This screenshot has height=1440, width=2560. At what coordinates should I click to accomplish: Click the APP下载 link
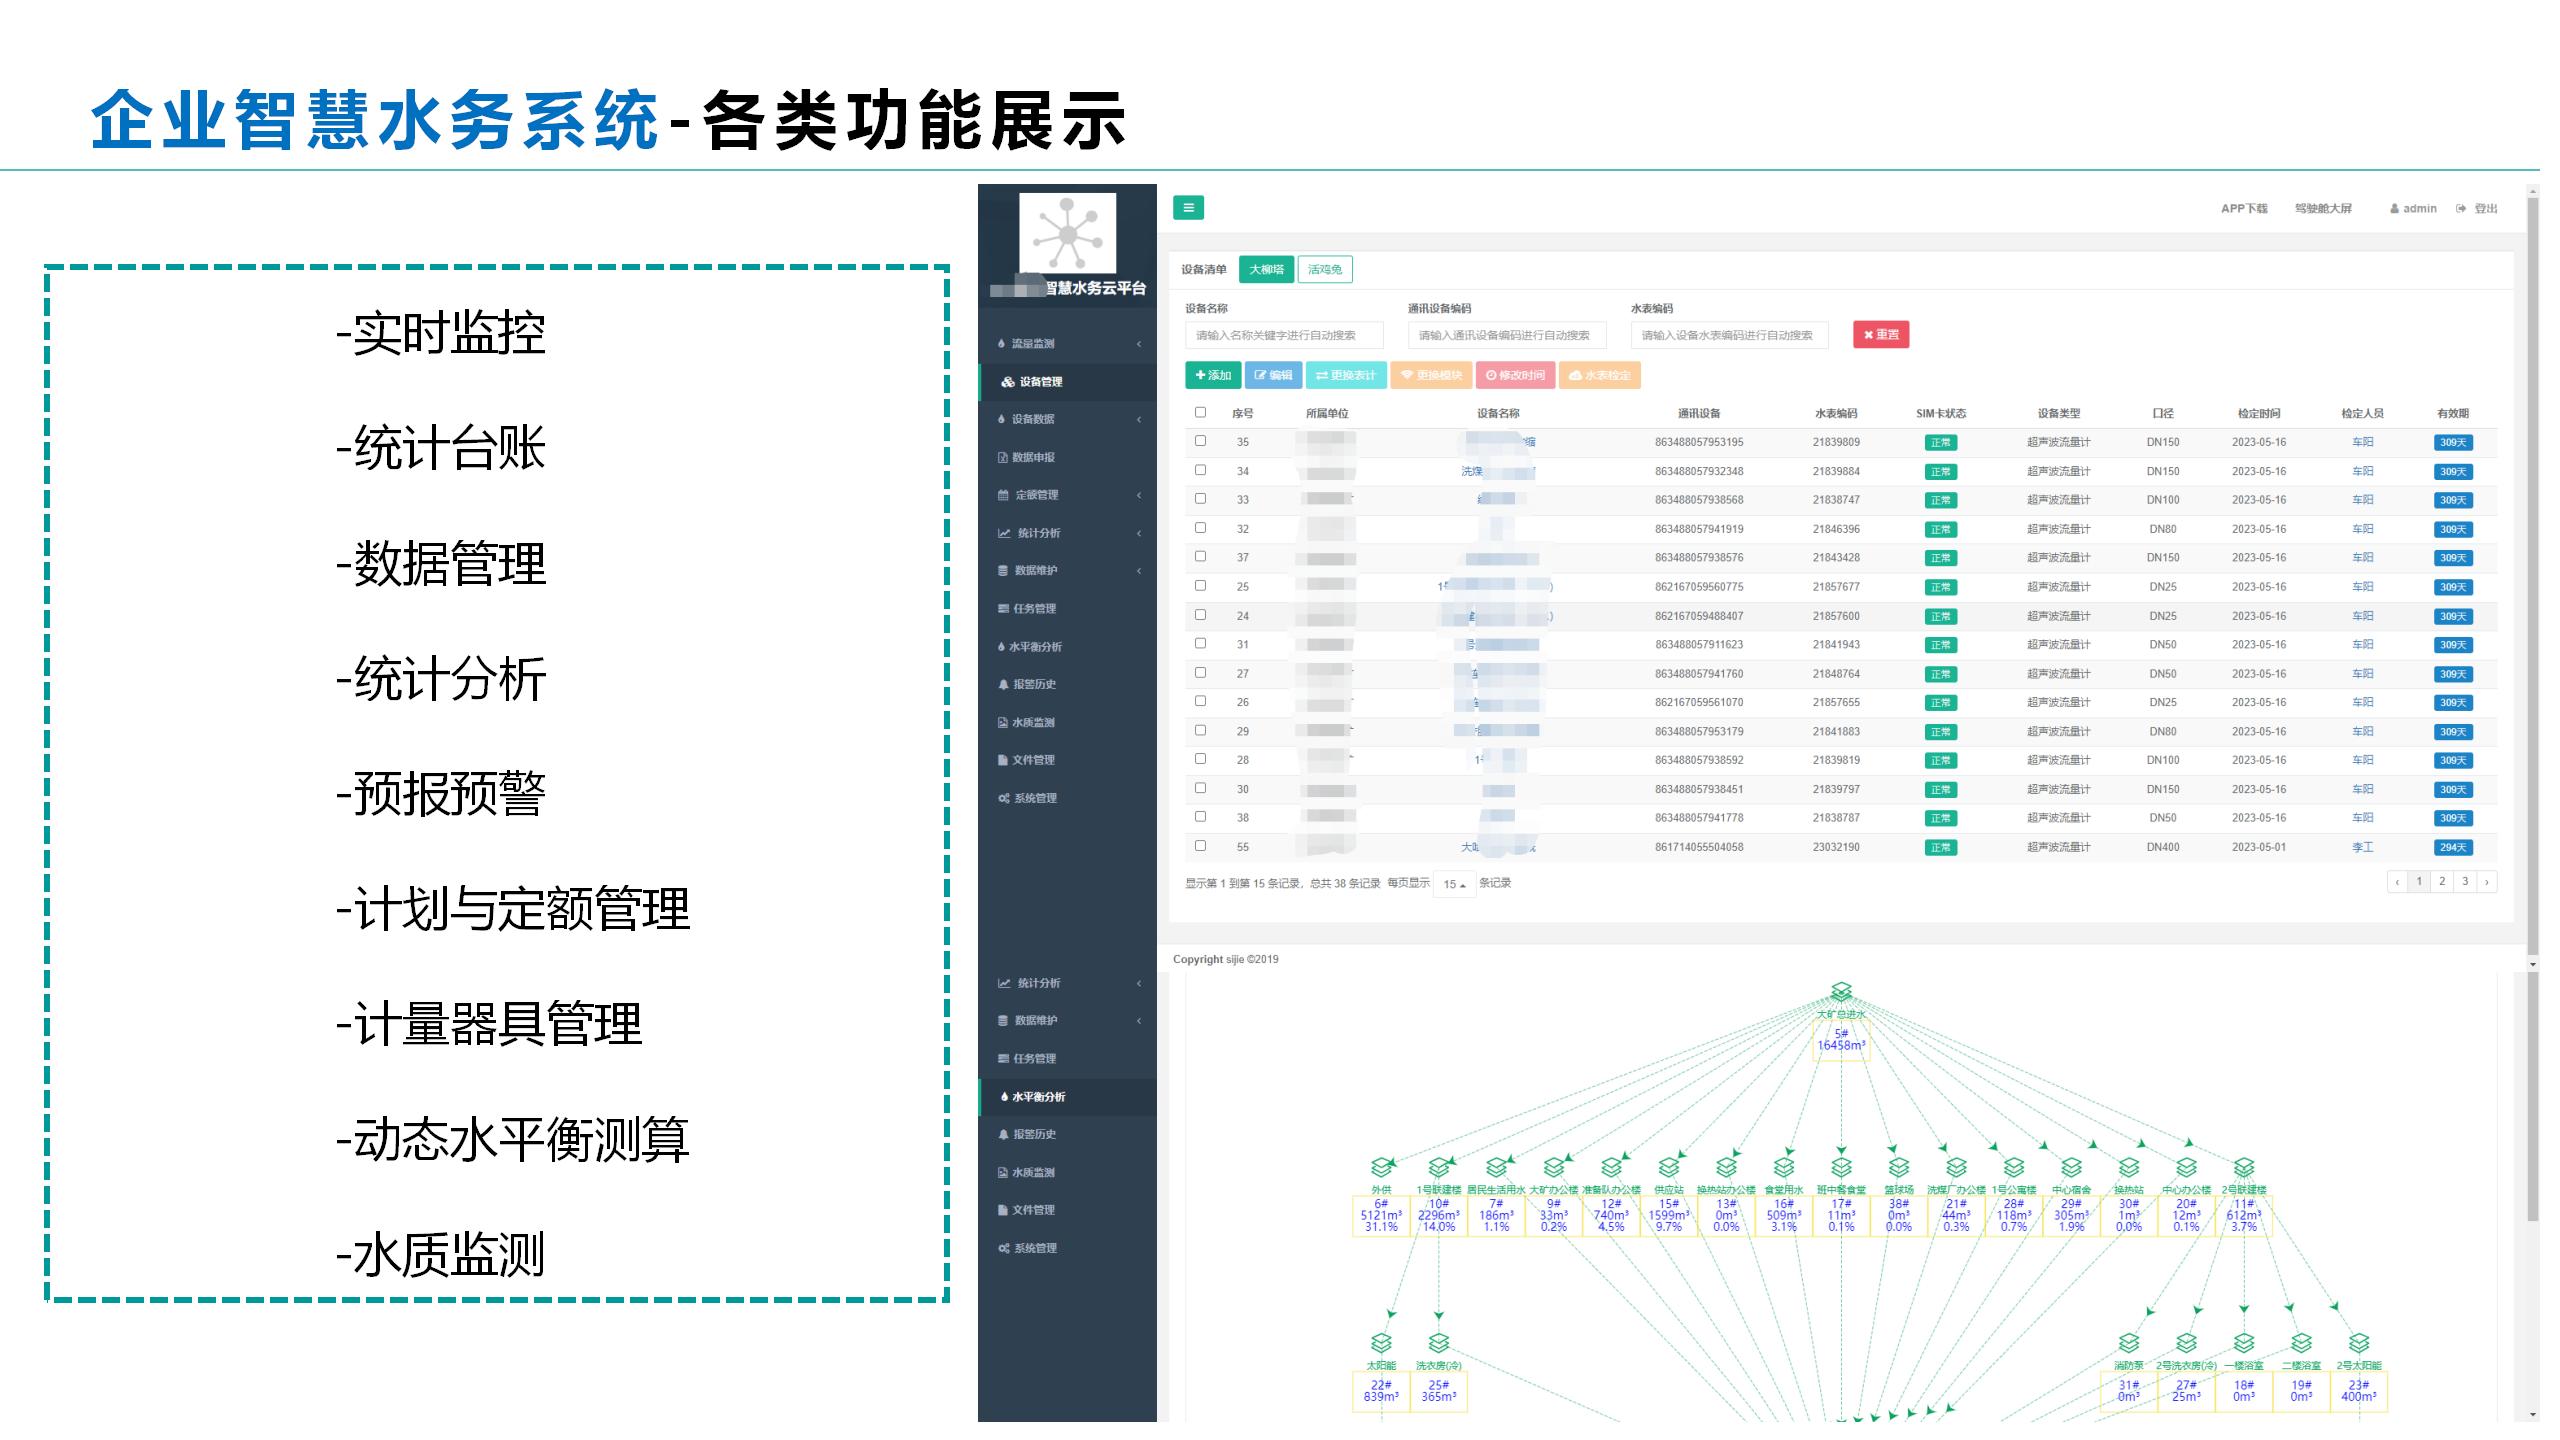[2244, 209]
